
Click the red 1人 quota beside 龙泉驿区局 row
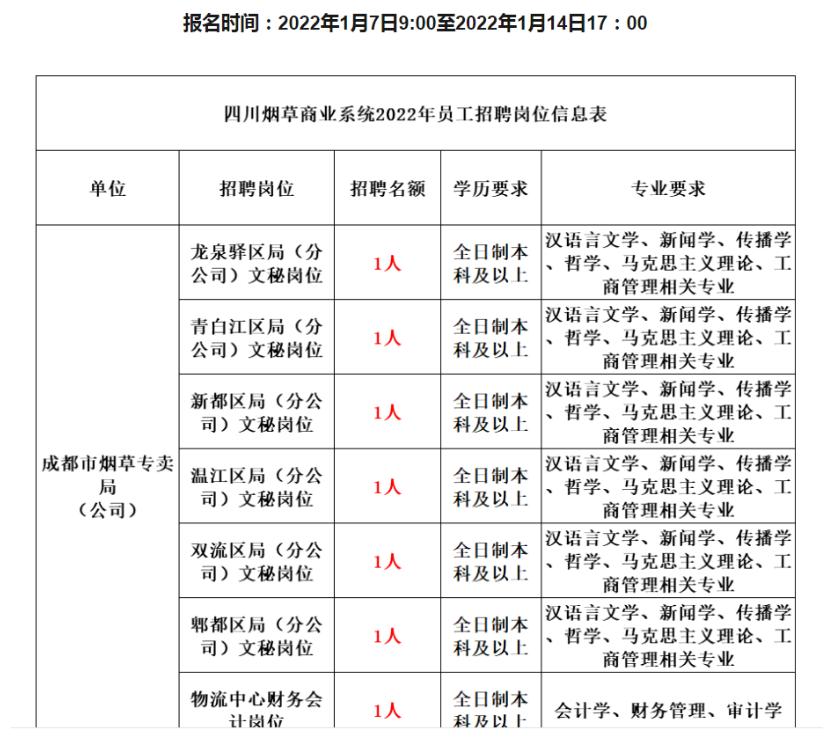[389, 258]
